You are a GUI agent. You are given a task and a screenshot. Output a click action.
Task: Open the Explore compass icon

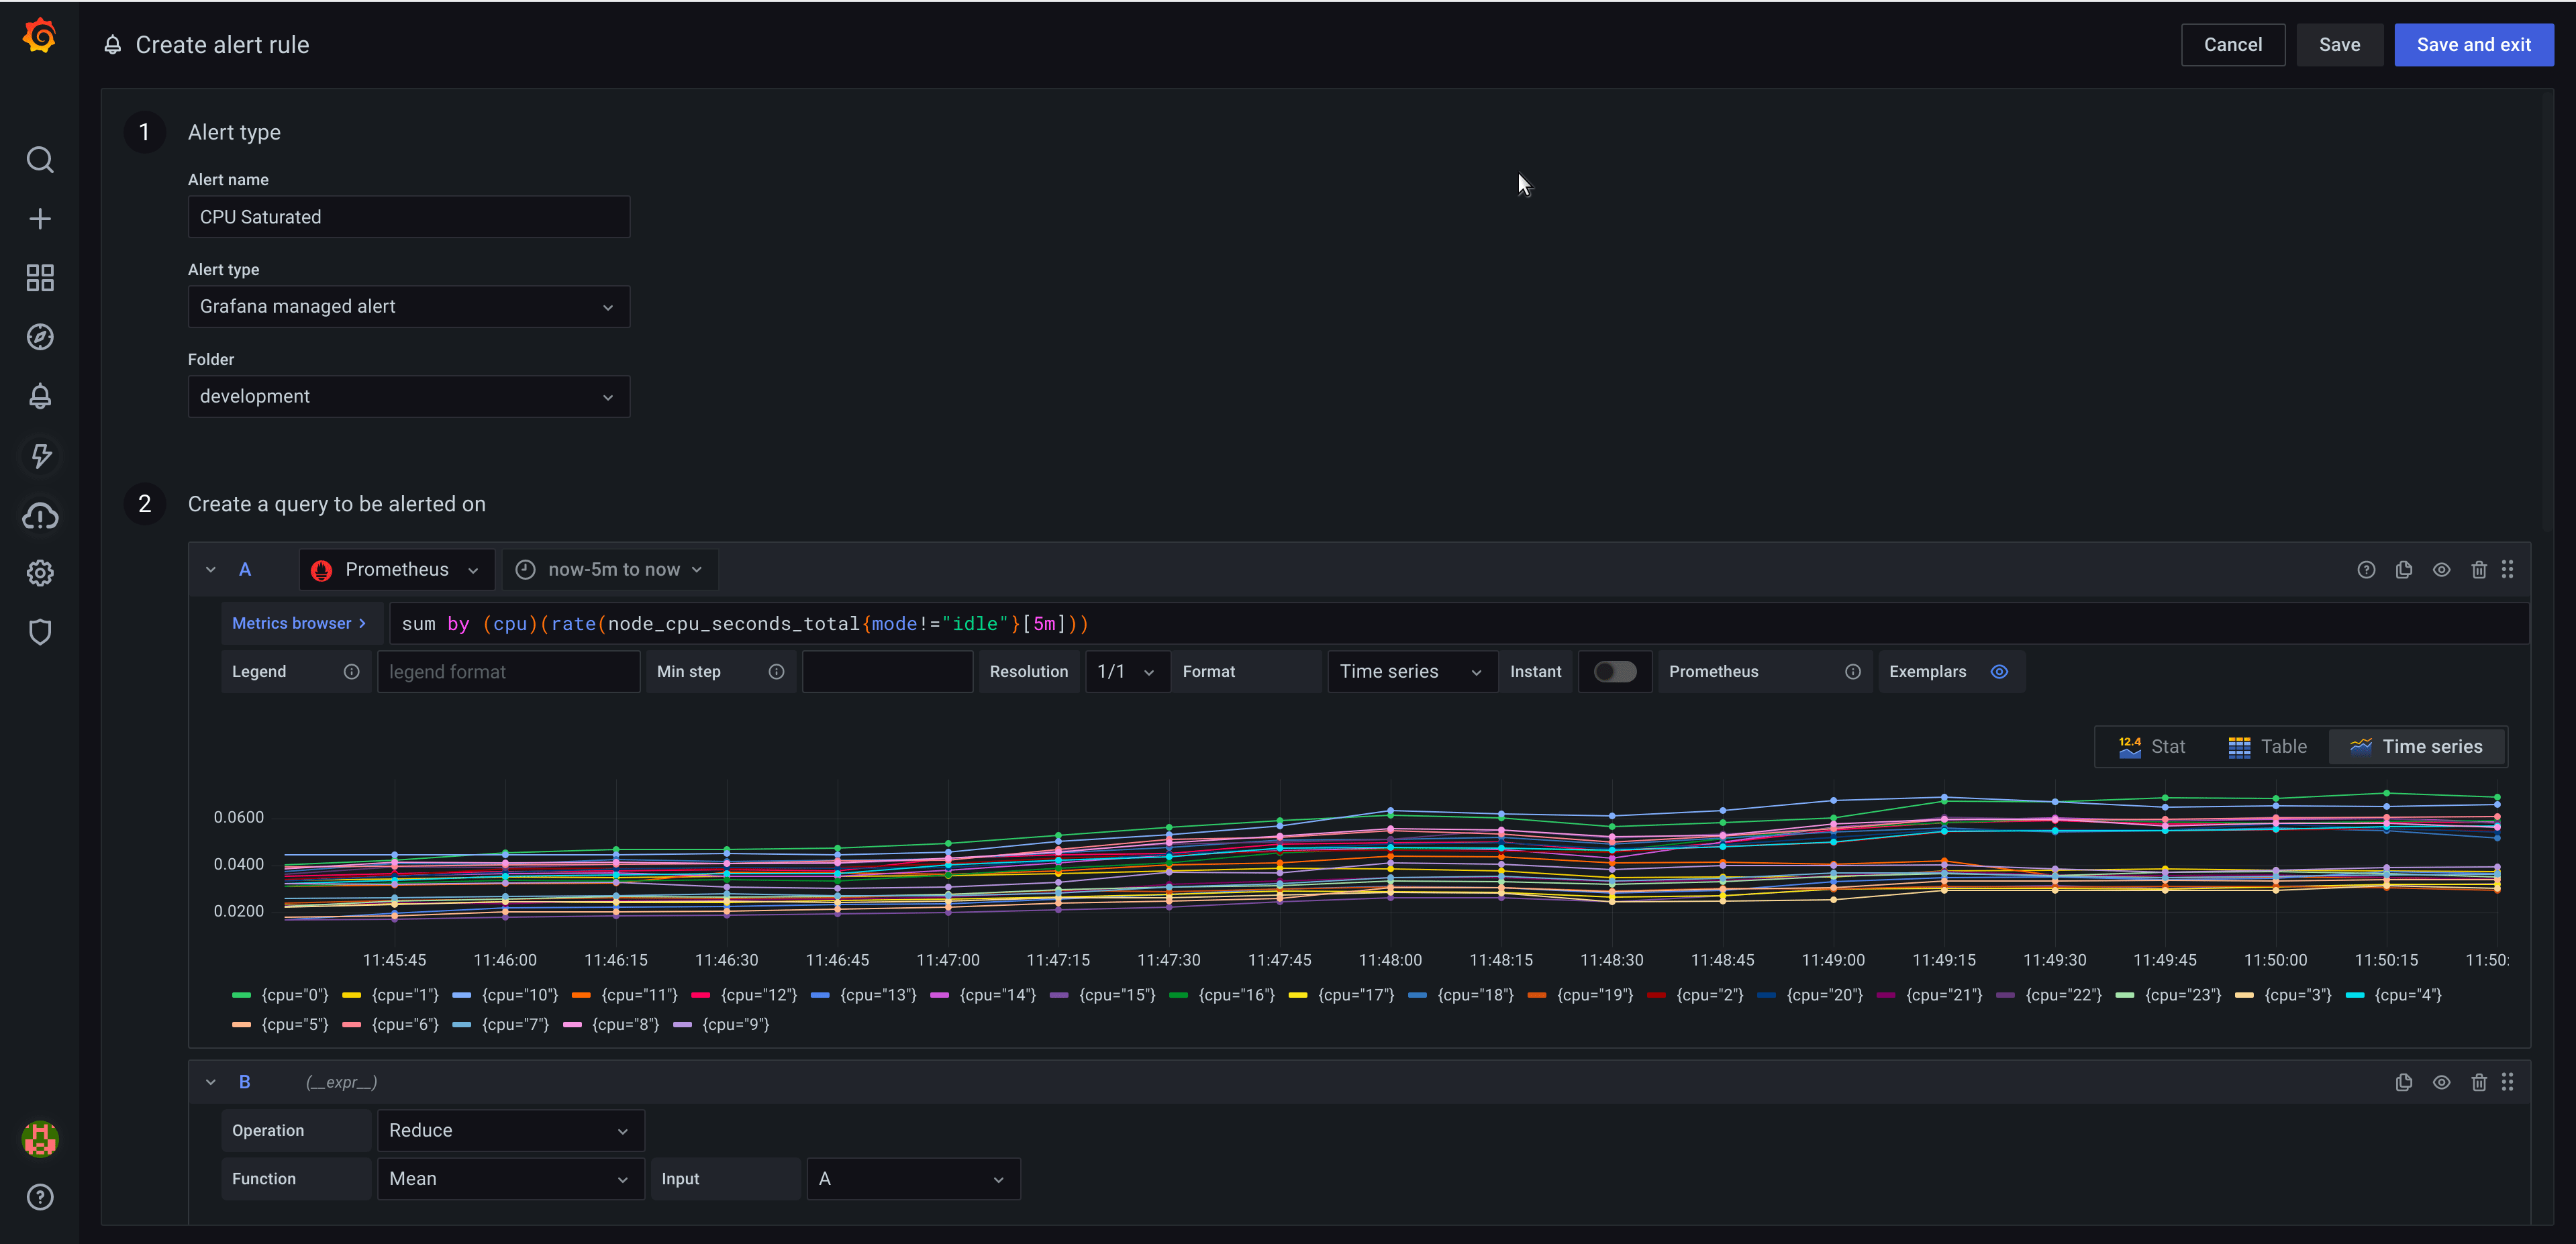coord(40,337)
